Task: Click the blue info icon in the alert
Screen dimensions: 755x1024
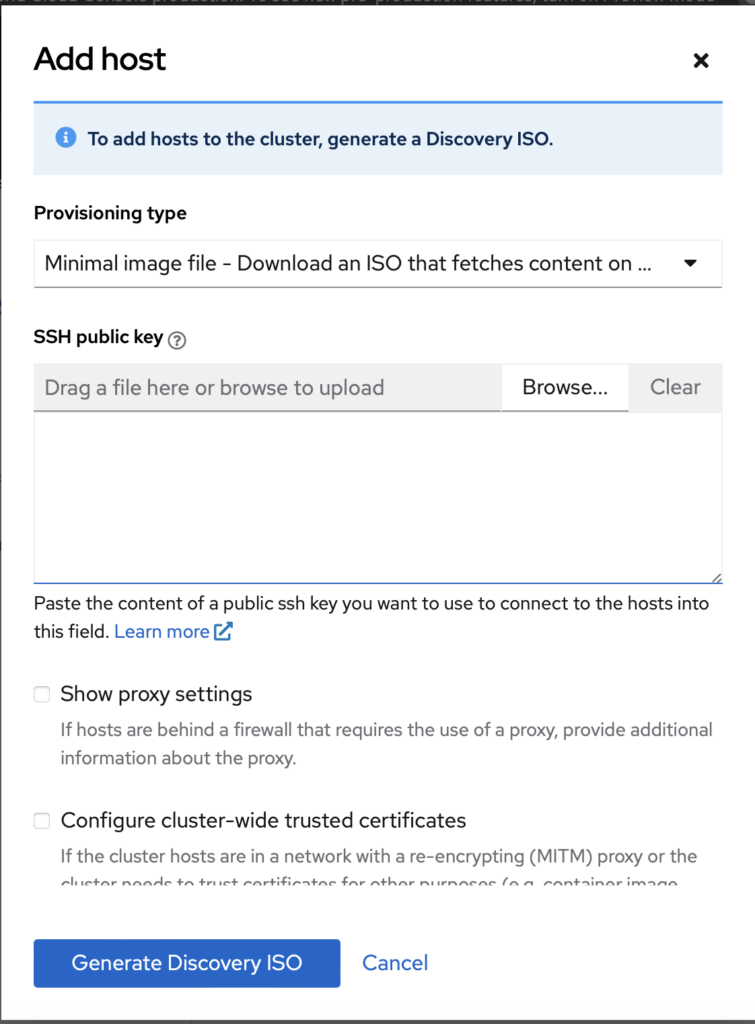Action: click(x=66, y=138)
